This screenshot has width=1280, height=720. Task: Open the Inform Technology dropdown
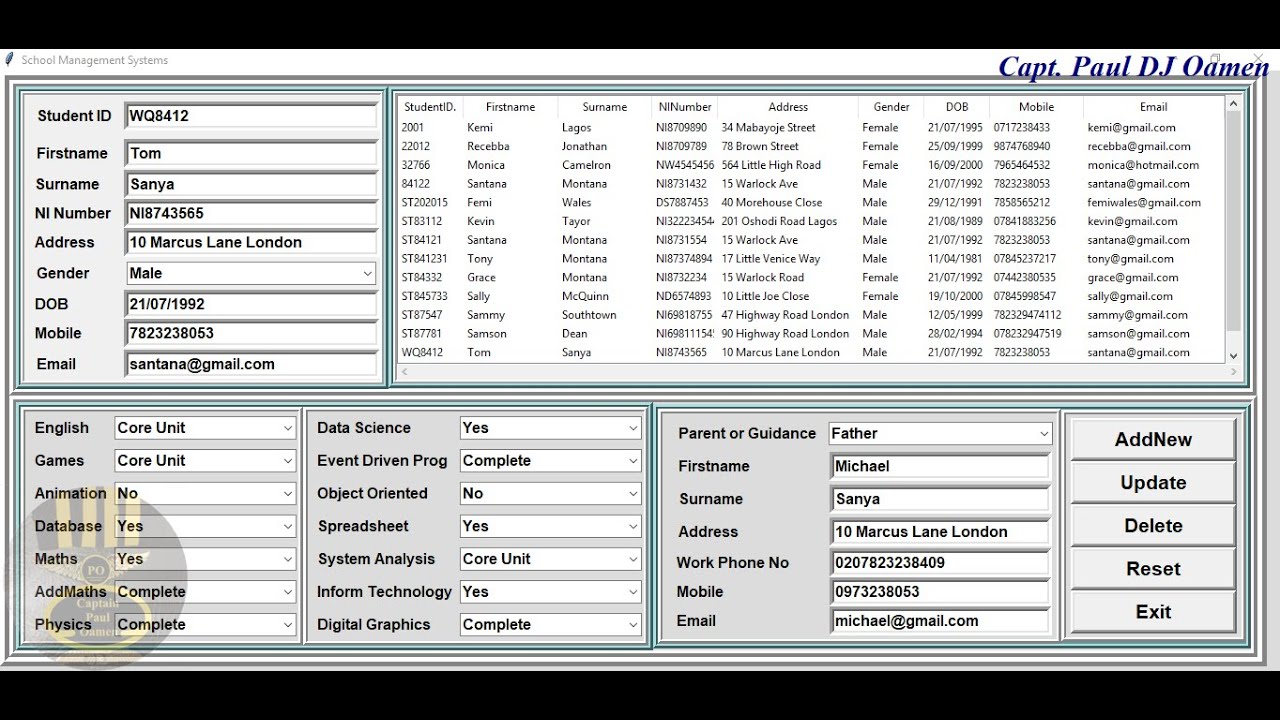tap(551, 592)
